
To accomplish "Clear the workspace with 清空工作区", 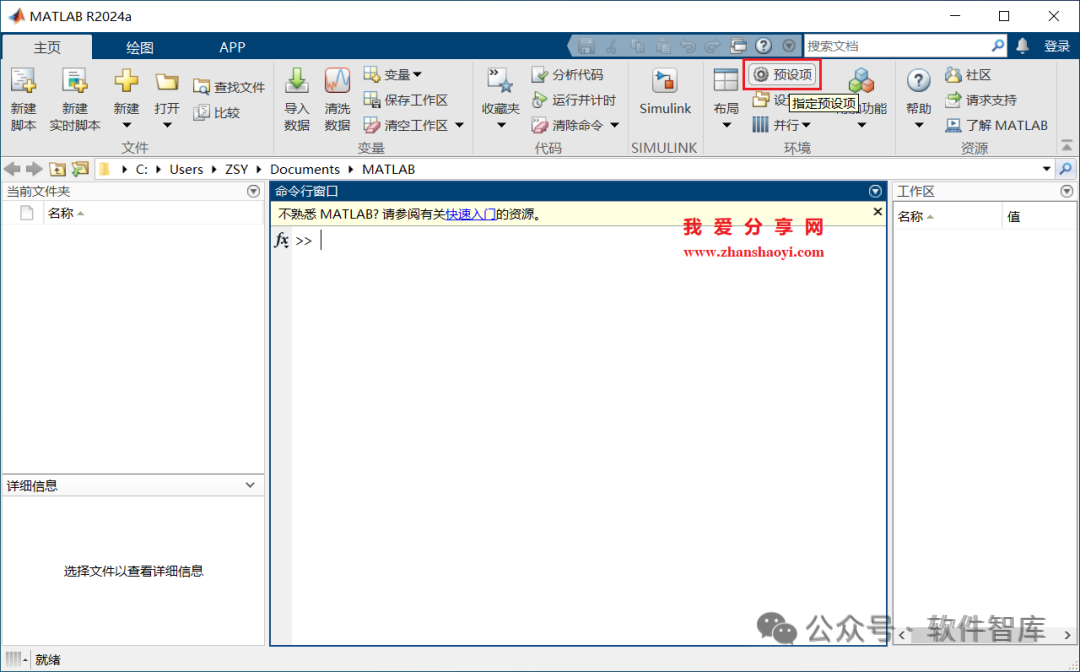I will coord(406,125).
